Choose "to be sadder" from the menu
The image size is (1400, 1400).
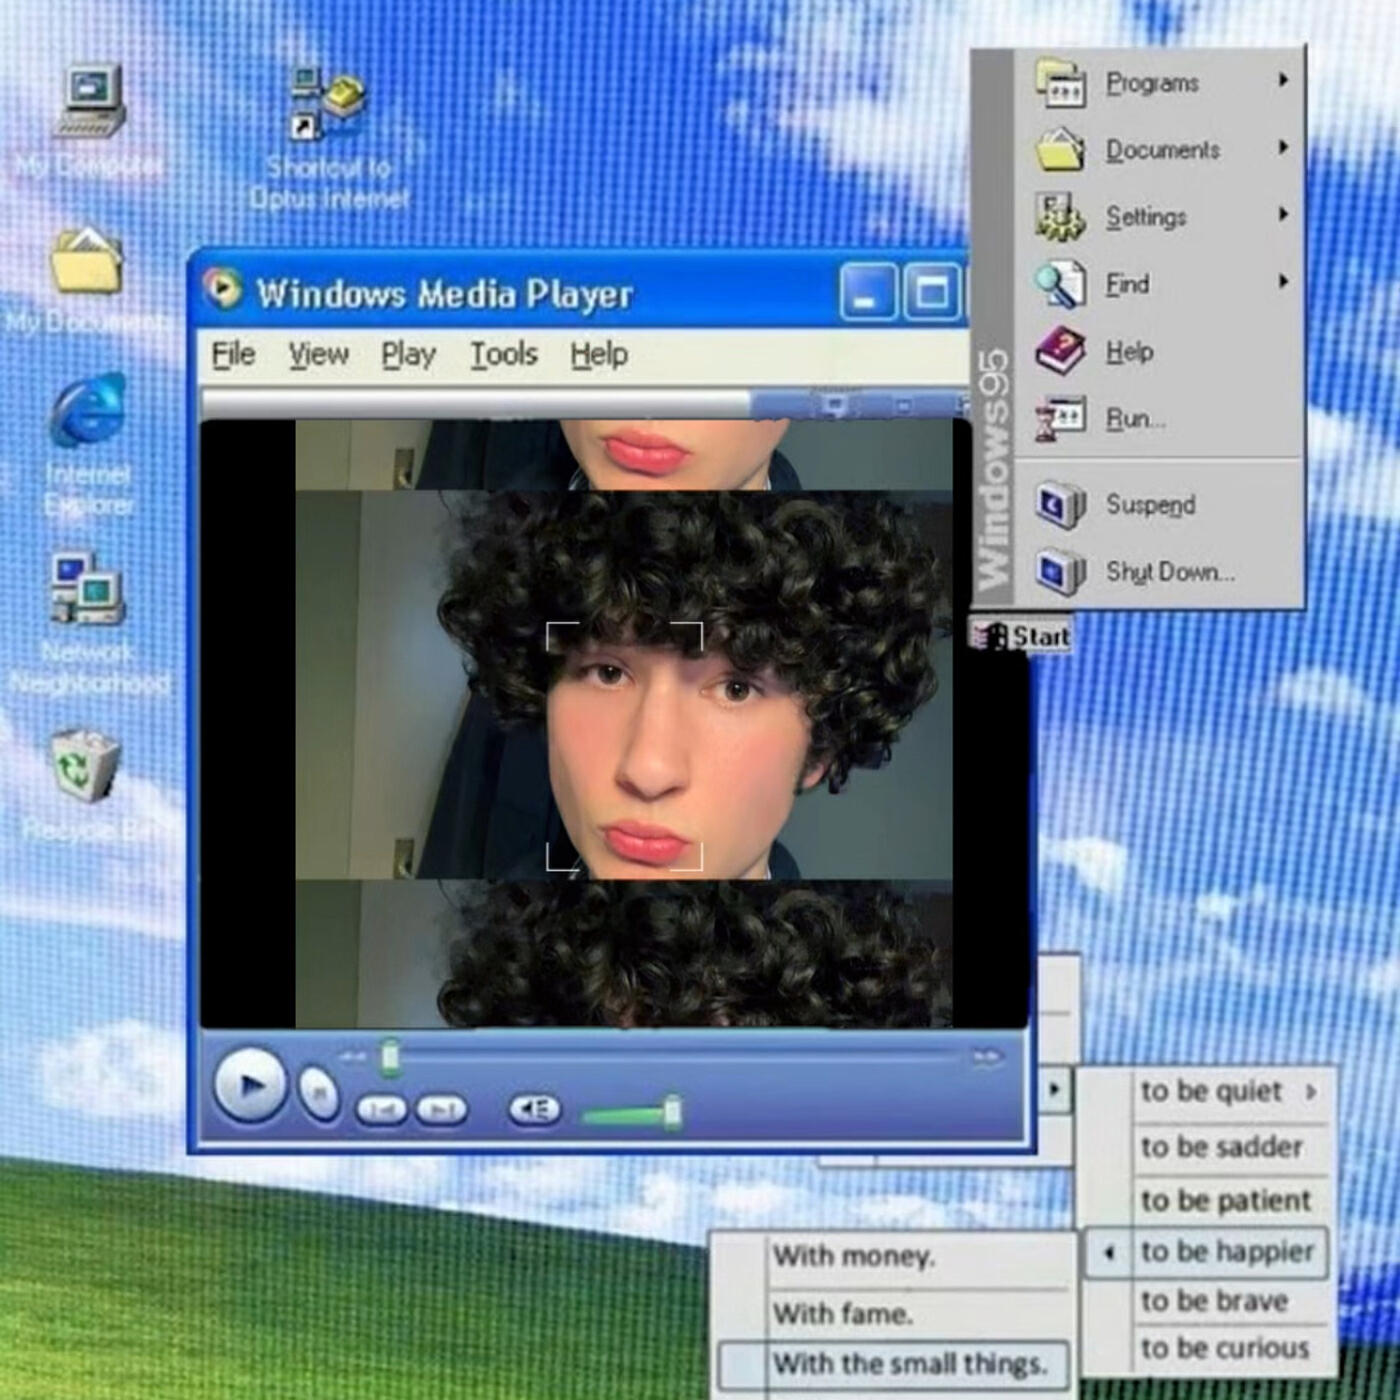coord(1221,1147)
